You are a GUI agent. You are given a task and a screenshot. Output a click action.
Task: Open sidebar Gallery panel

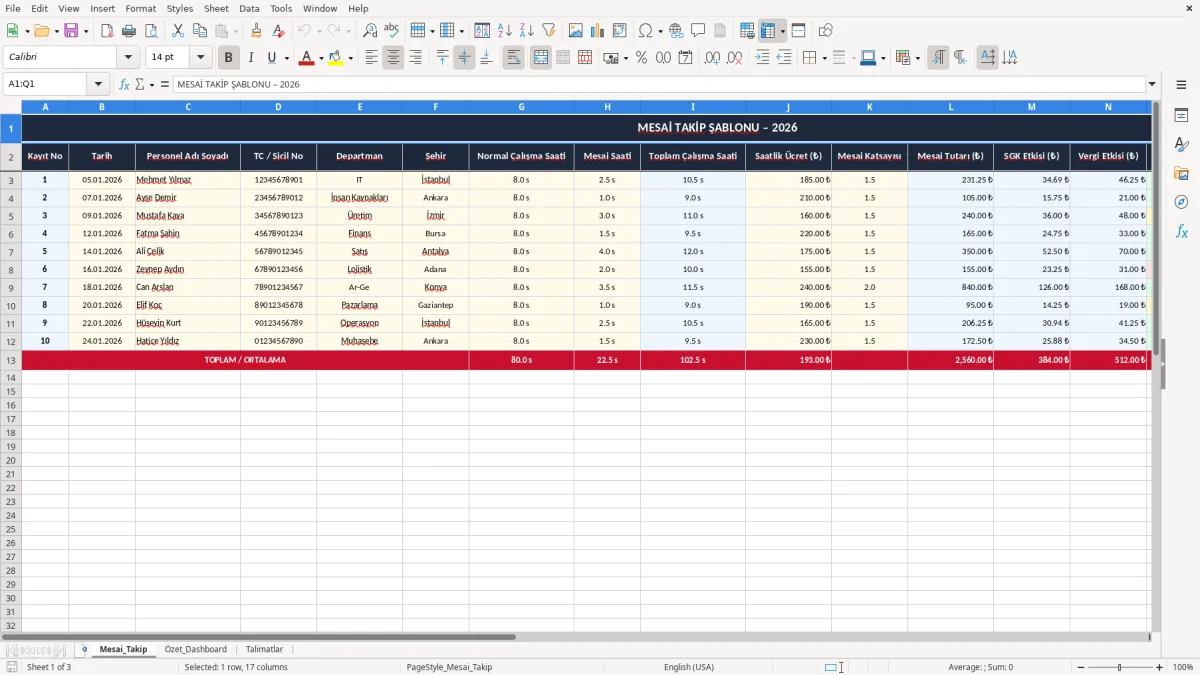[x=1181, y=173]
